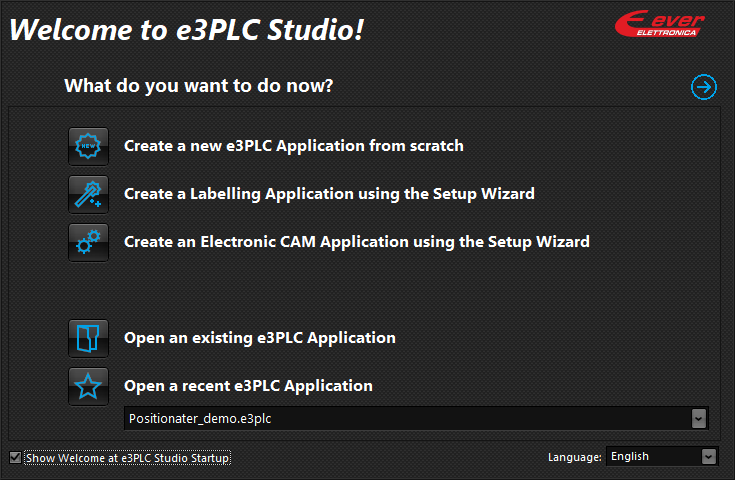This screenshot has height=480, width=735.
Task: Open the Language dropdown arrow
Action: [x=708, y=457]
